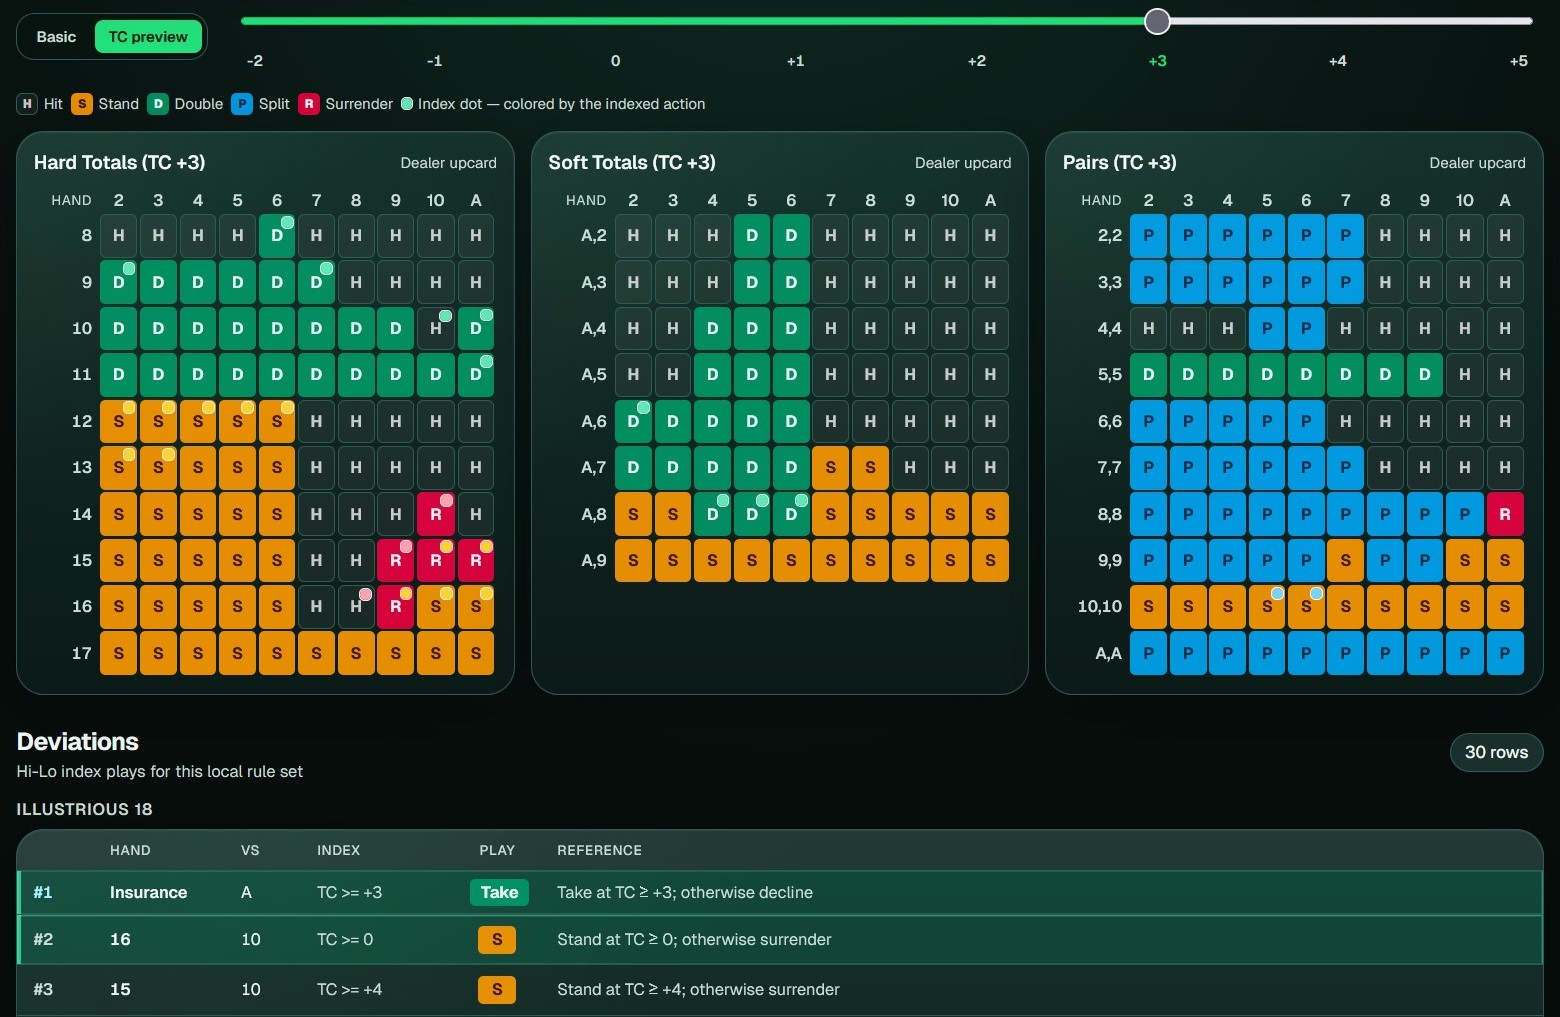Select soft A,4 vs dealer 3 hit cell
Image resolution: width=1560 pixels, height=1017 pixels.
point(673,328)
